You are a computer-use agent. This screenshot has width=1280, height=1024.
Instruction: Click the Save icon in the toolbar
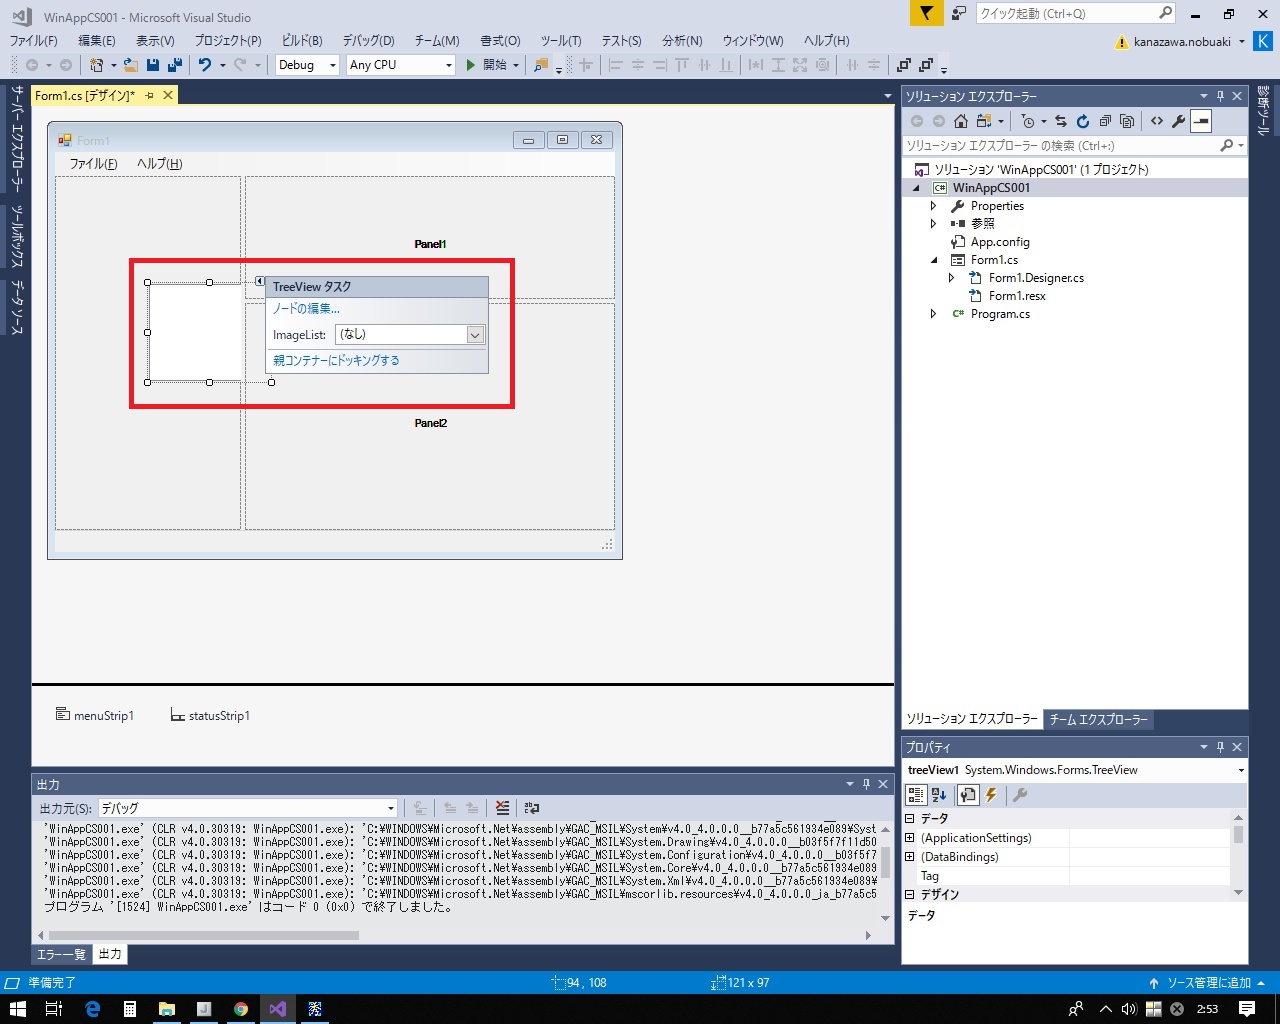(x=153, y=65)
